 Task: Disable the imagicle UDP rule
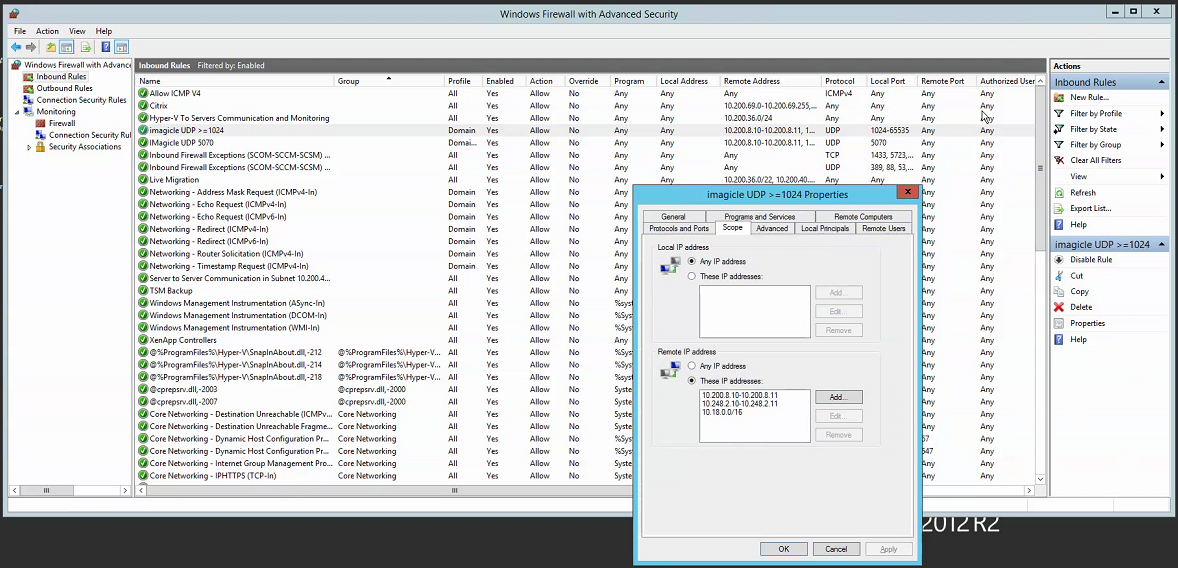click(x=1090, y=260)
